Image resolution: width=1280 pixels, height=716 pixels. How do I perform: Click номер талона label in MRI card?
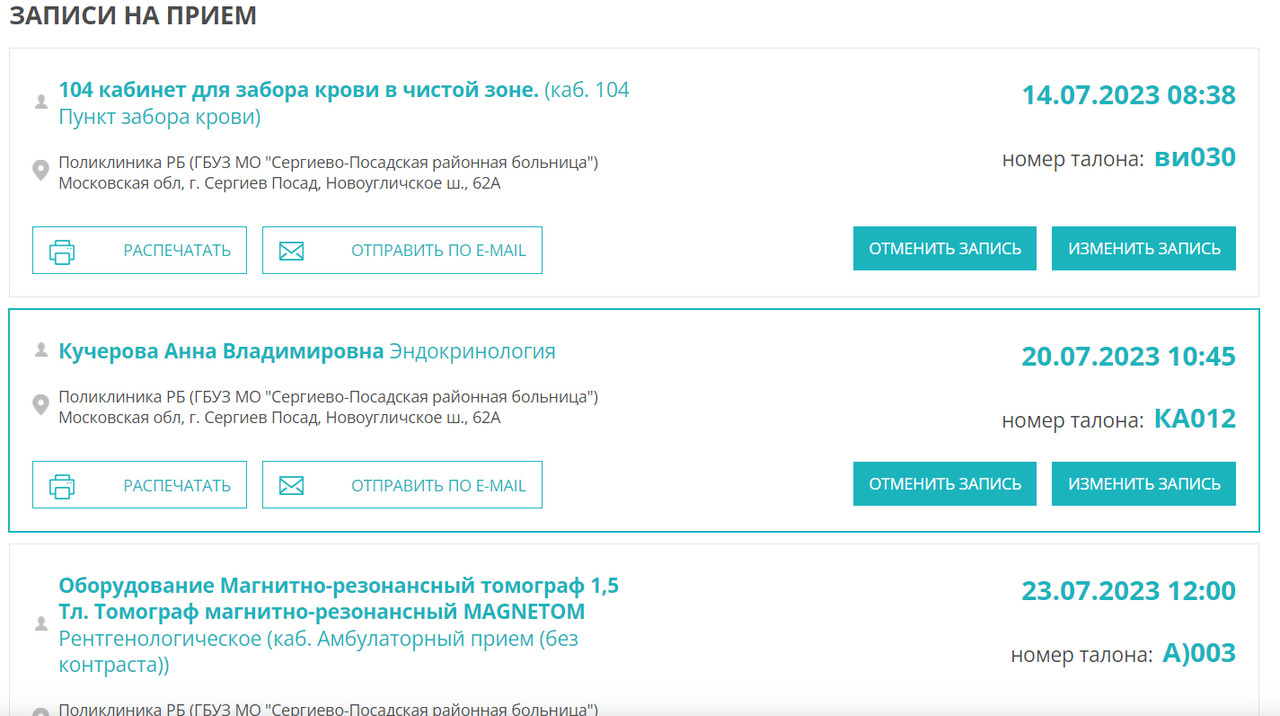tap(1081, 656)
